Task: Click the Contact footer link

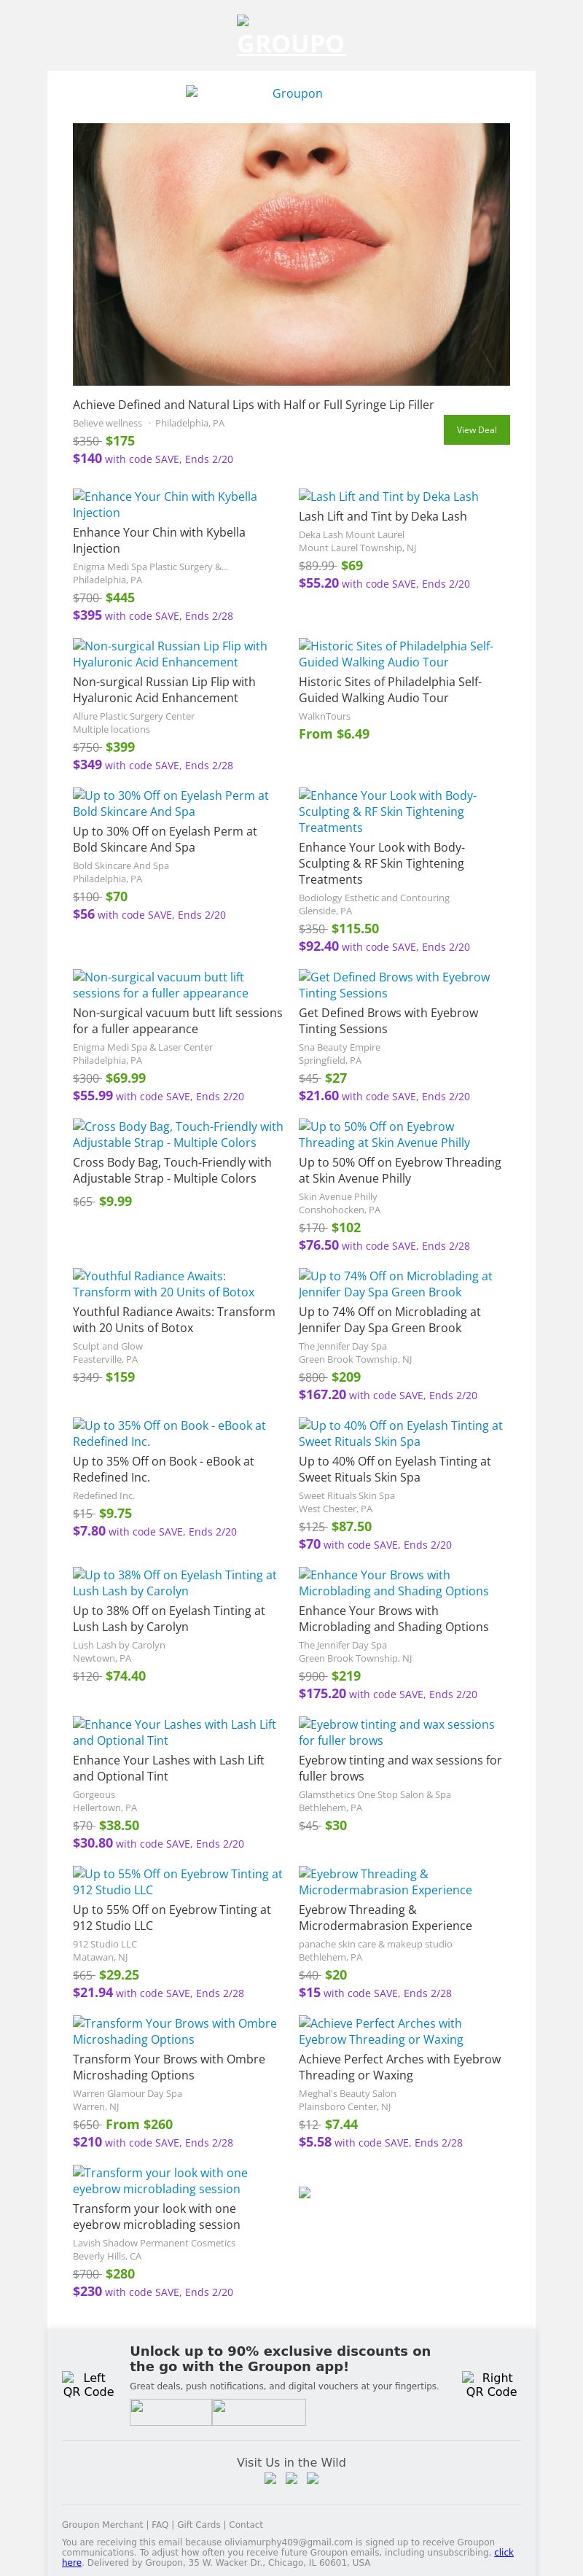Action: click(245, 2524)
